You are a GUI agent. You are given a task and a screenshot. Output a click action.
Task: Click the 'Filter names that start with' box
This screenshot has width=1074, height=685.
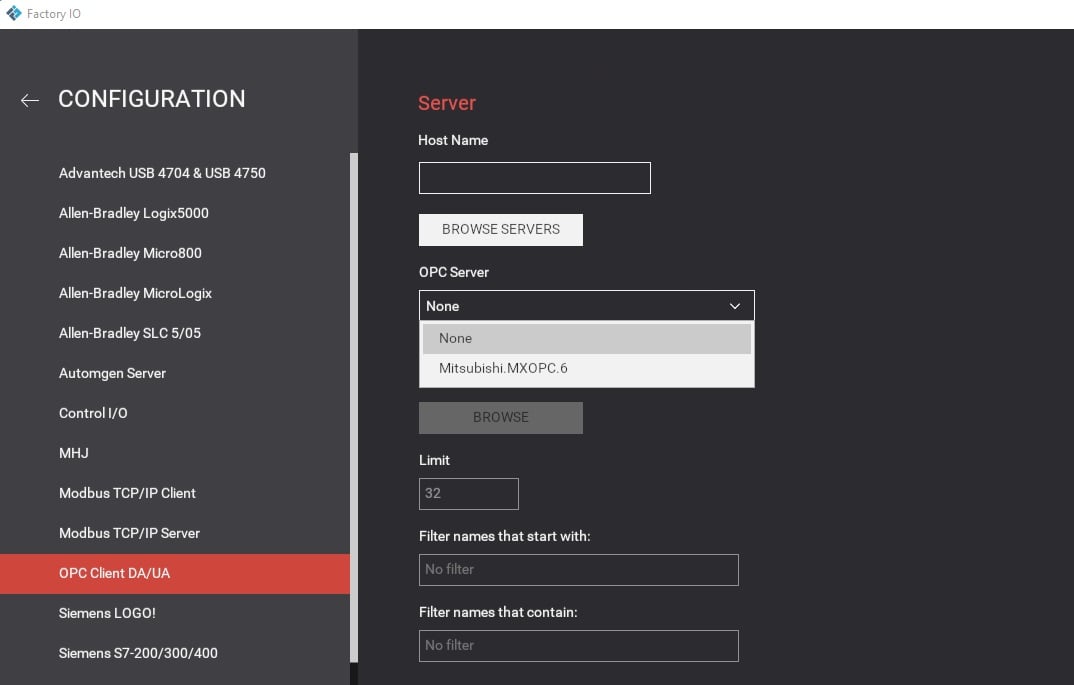(x=578, y=569)
